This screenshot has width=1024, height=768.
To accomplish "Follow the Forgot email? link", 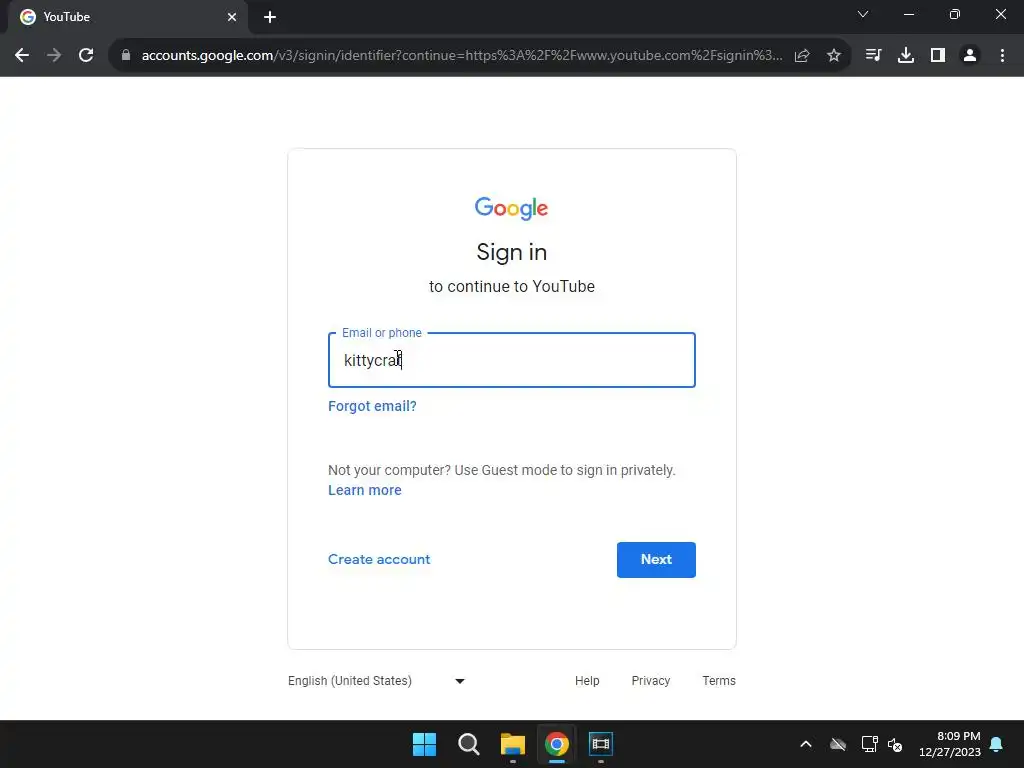I will pos(372,406).
